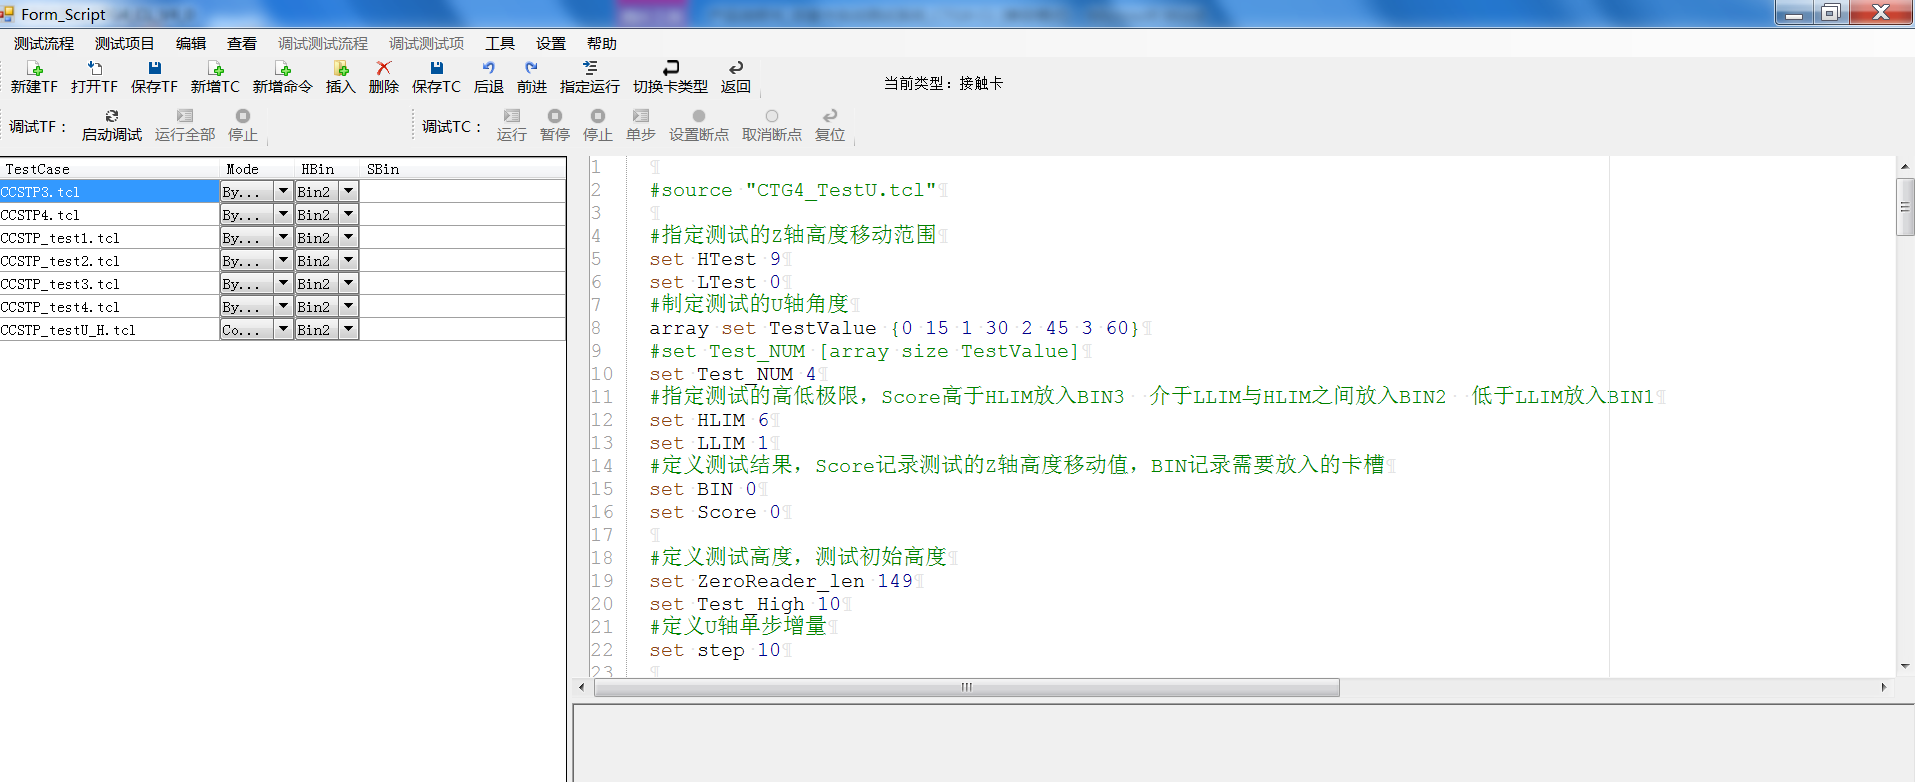Select the CCSTP_test2.tcl test case
Screen dimensions: 1915x782
(x=110, y=260)
